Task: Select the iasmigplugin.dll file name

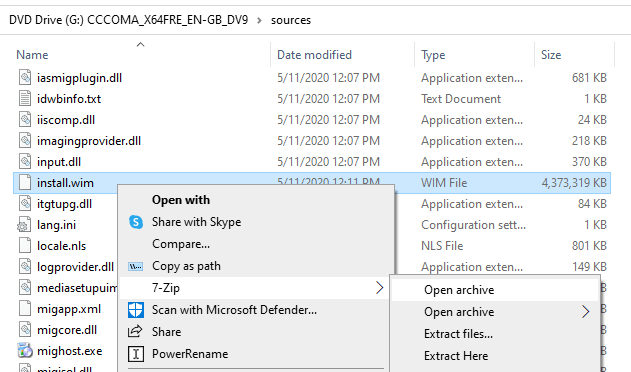Action: [x=79, y=78]
